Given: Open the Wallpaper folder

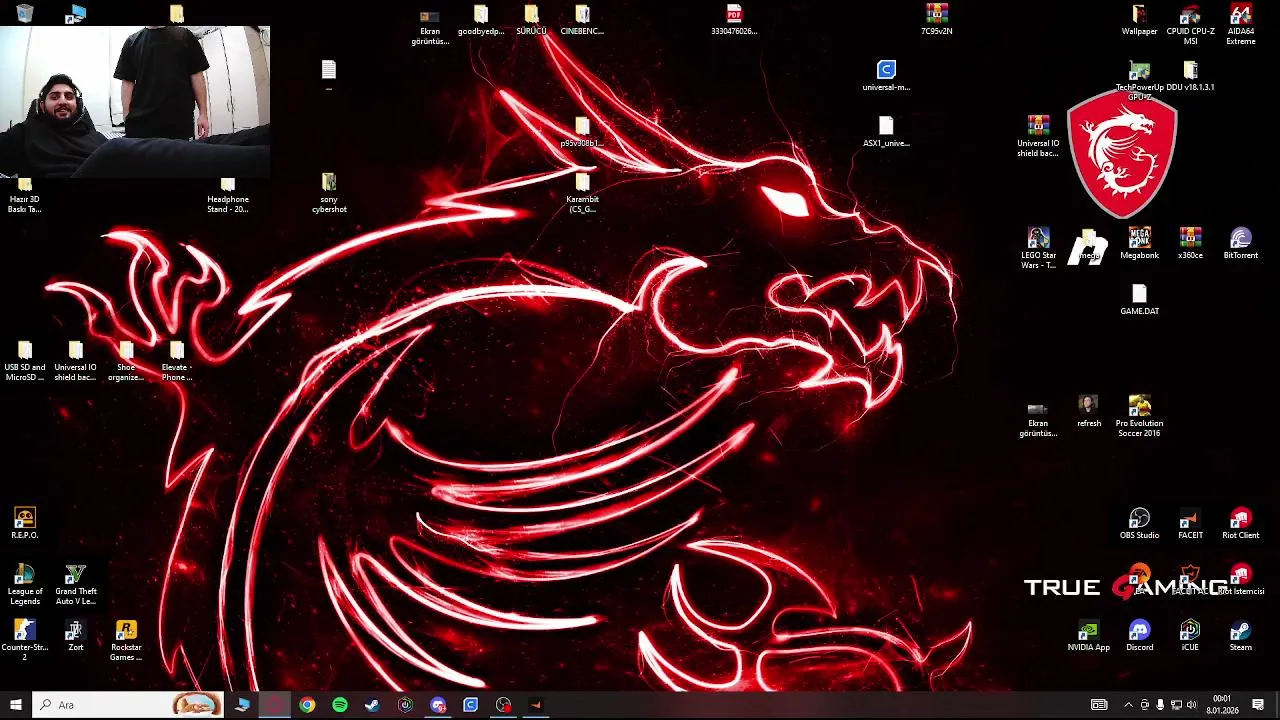Looking at the screenshot, I should (1139, 20).
